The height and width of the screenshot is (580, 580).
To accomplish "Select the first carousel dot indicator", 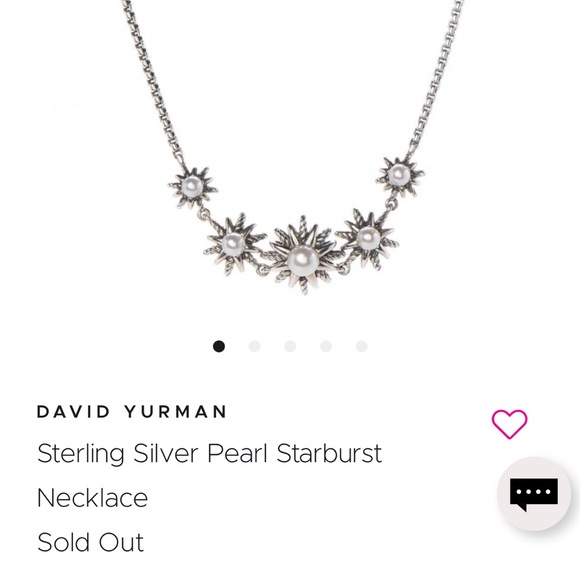I will [219, 347].
